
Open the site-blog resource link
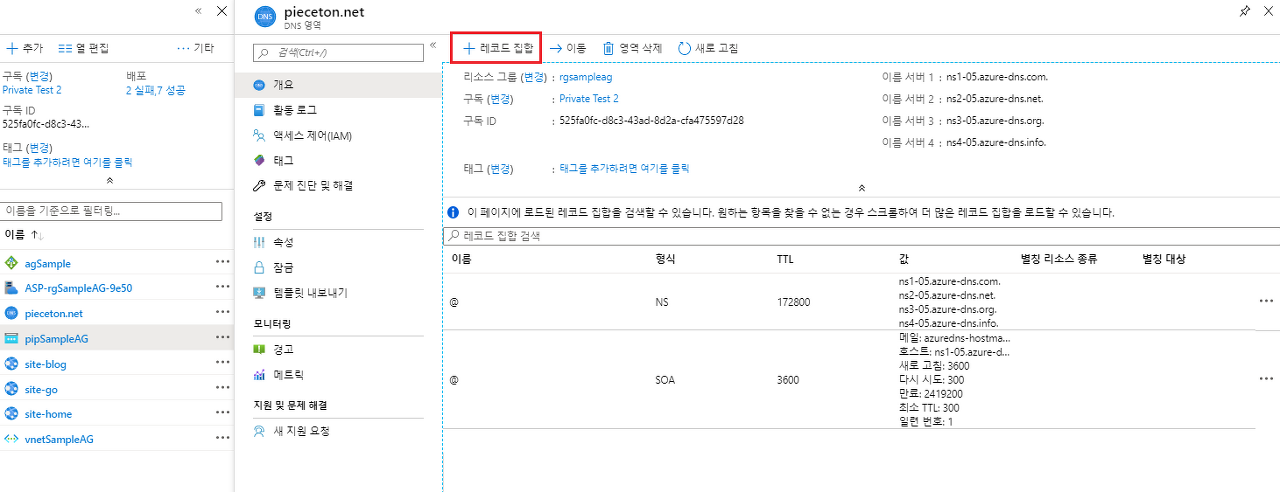(x=46, y=364)
